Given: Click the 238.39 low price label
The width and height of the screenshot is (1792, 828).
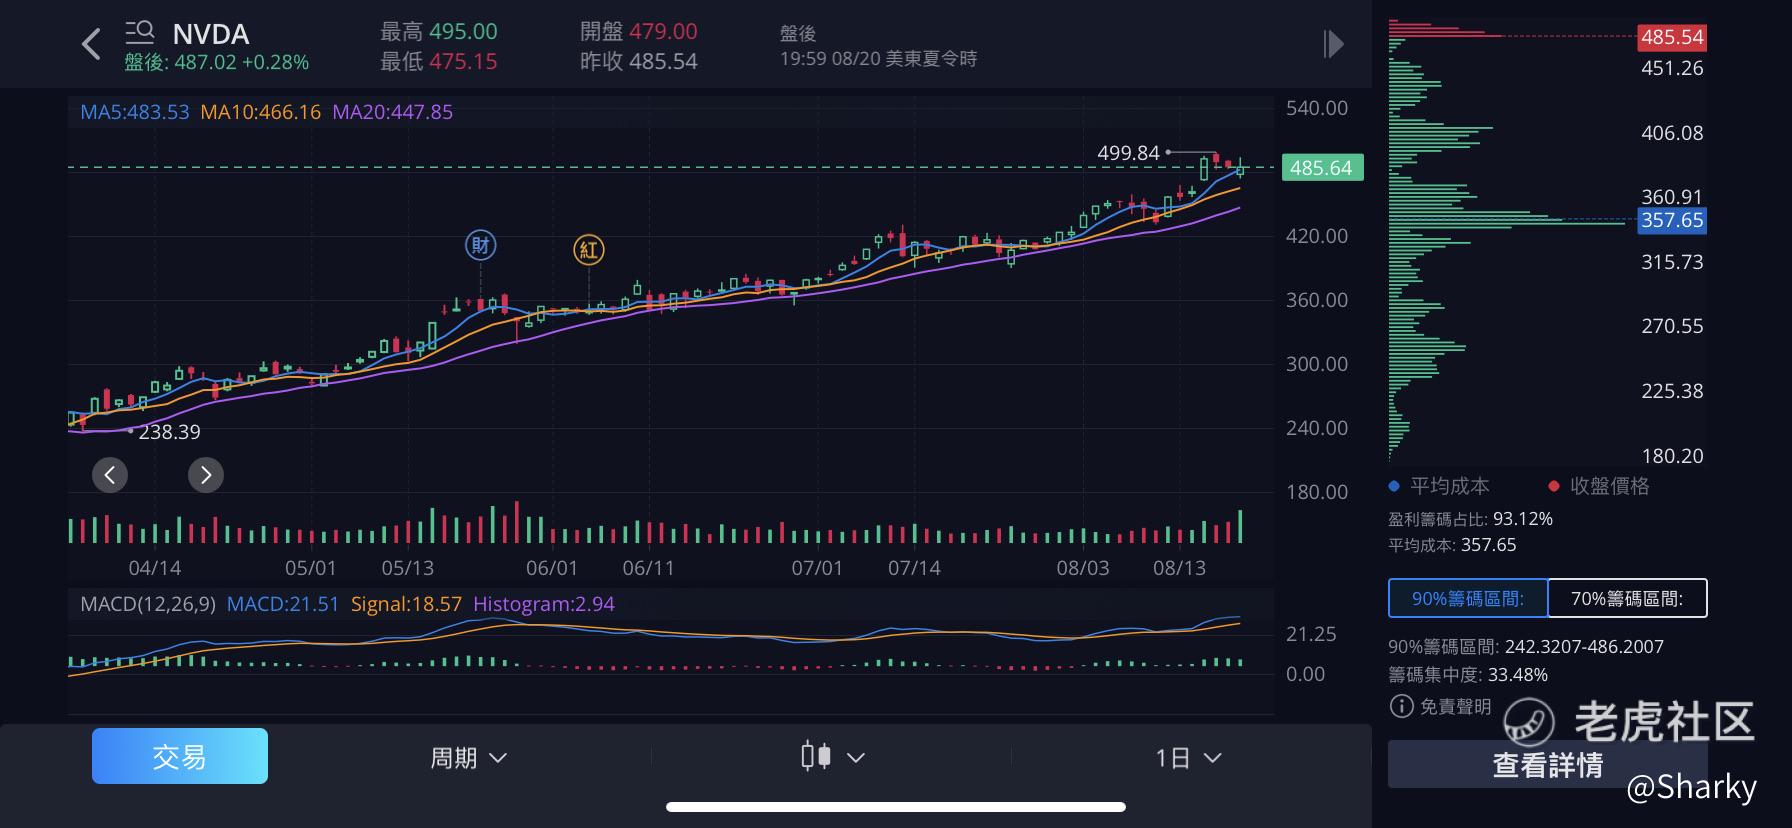Looking at the screenshot, I should [169, 432].
